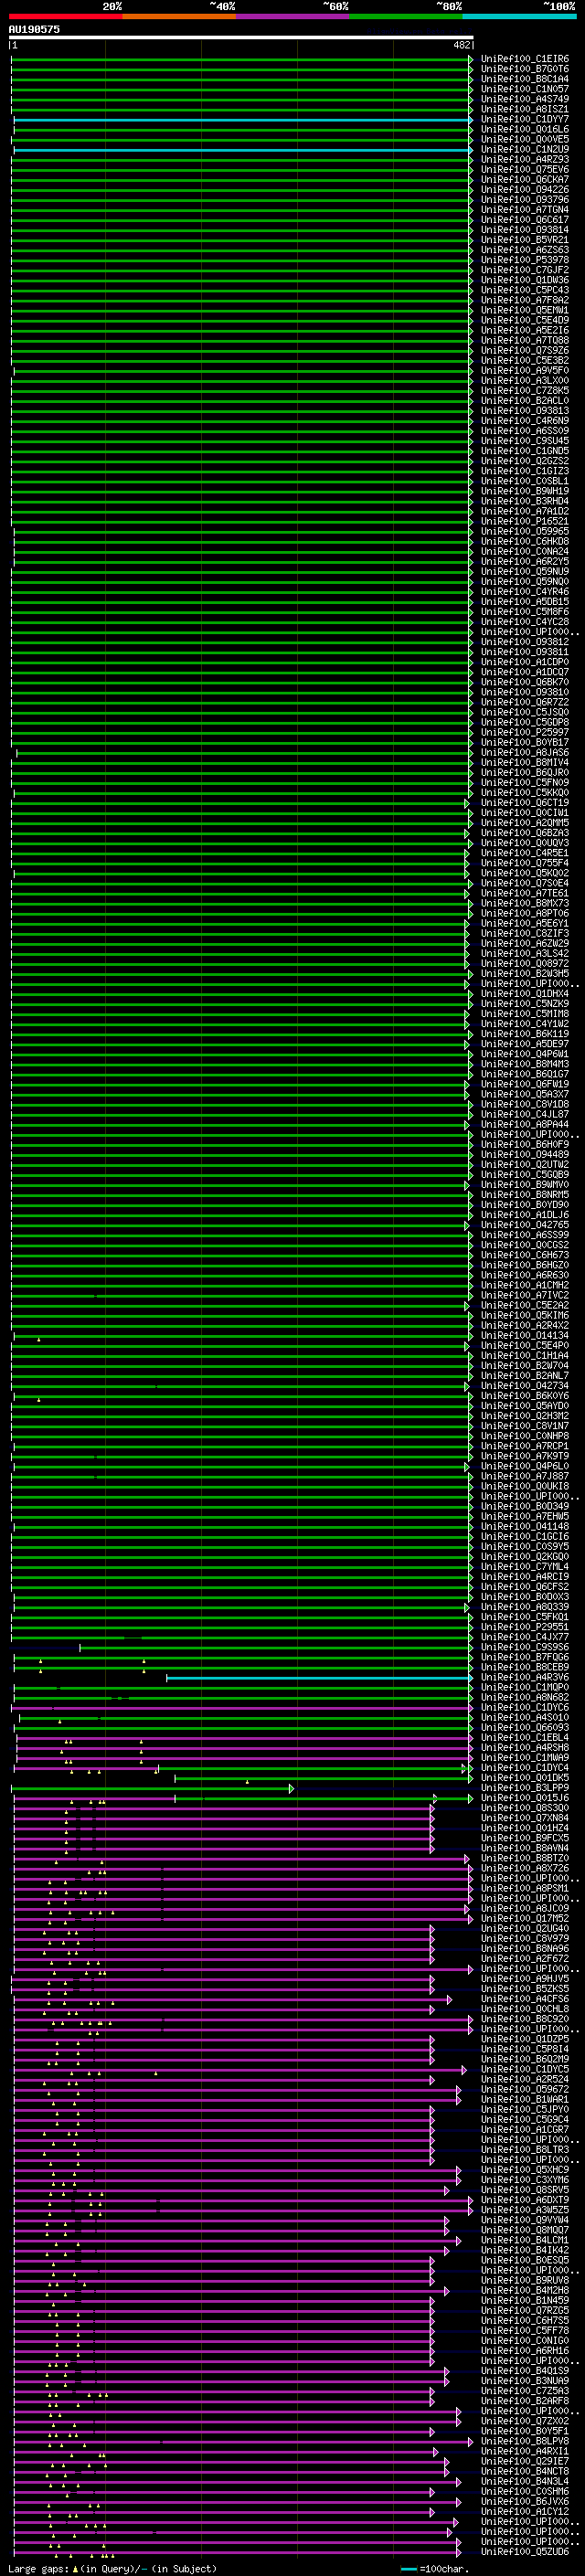Open hit UniRef100_A7TGN4
Screen dimensions: 585x2576
(525, 209)
